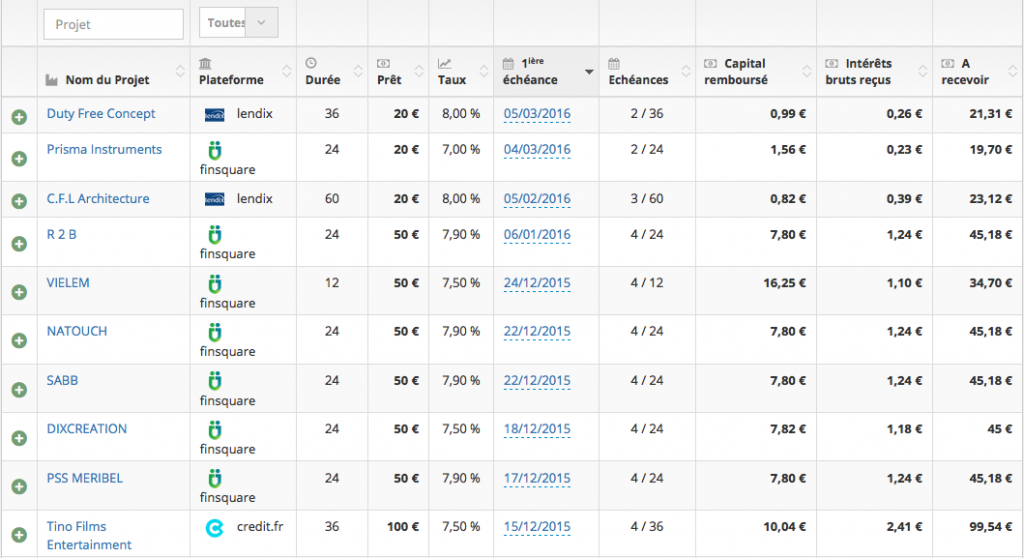Sort by Capital remboursé column arrows
The image size is (1024, 558).
(x=807, y=71)
